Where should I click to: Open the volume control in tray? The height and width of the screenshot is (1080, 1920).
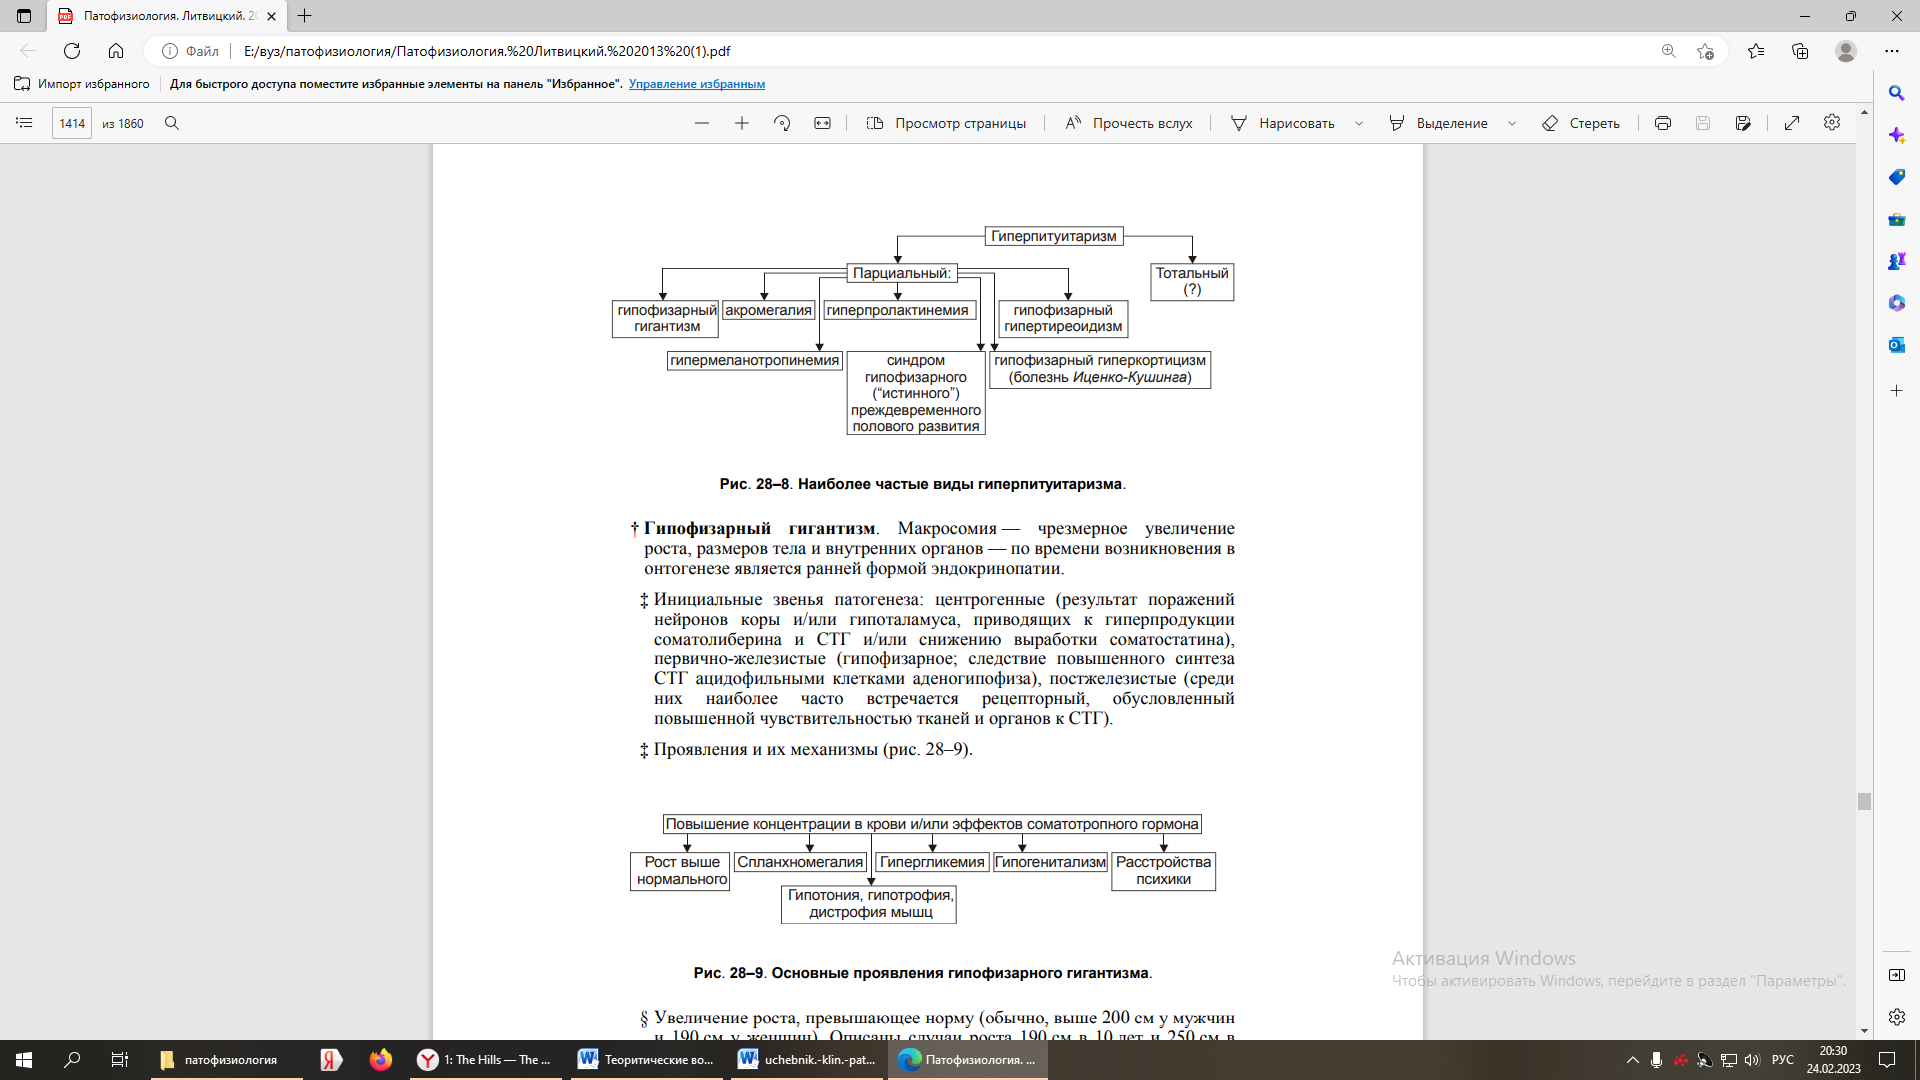[1752, 1060]
